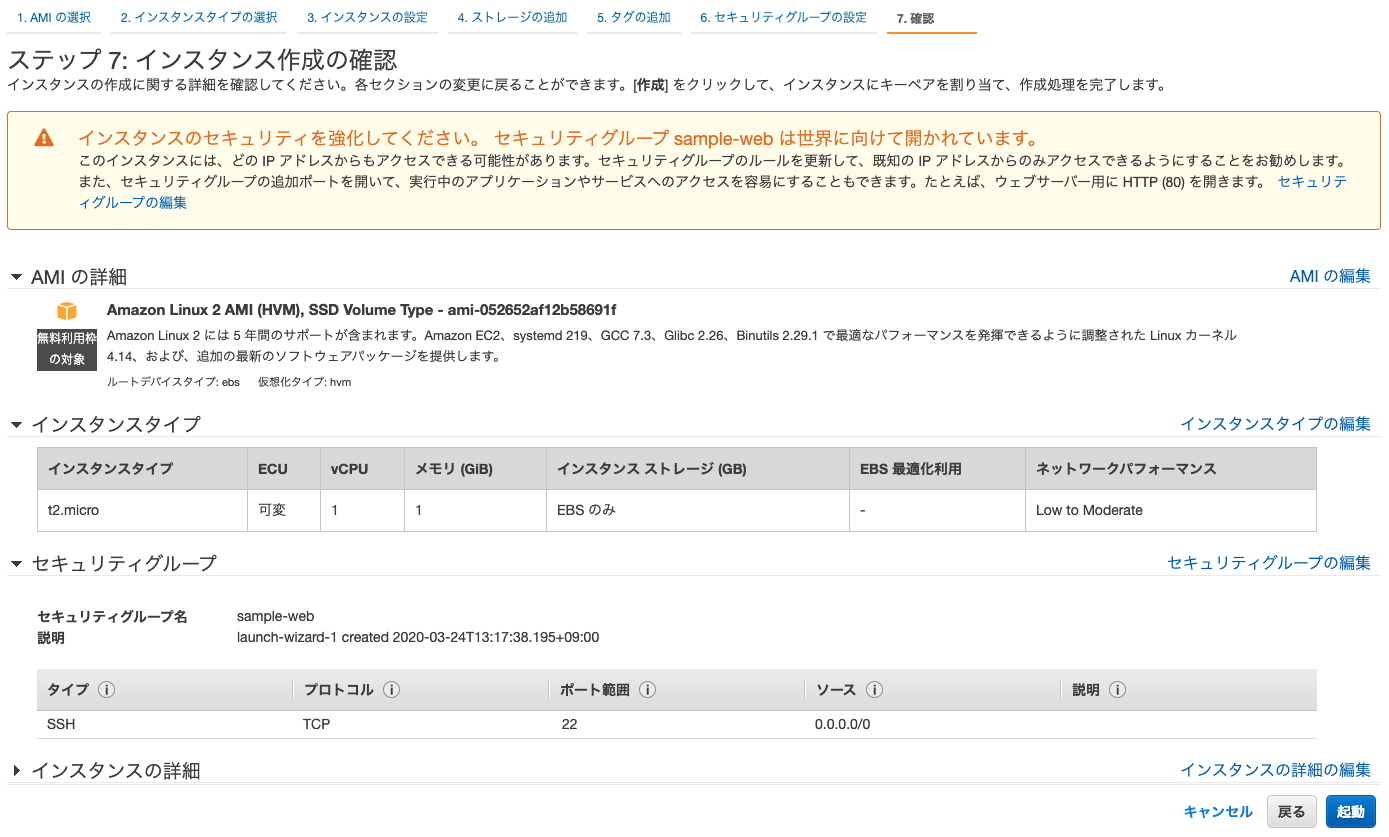Click the orange Amazon Linux AMI icon
This screenshot has width=1389, height=837.
(67, 311)
